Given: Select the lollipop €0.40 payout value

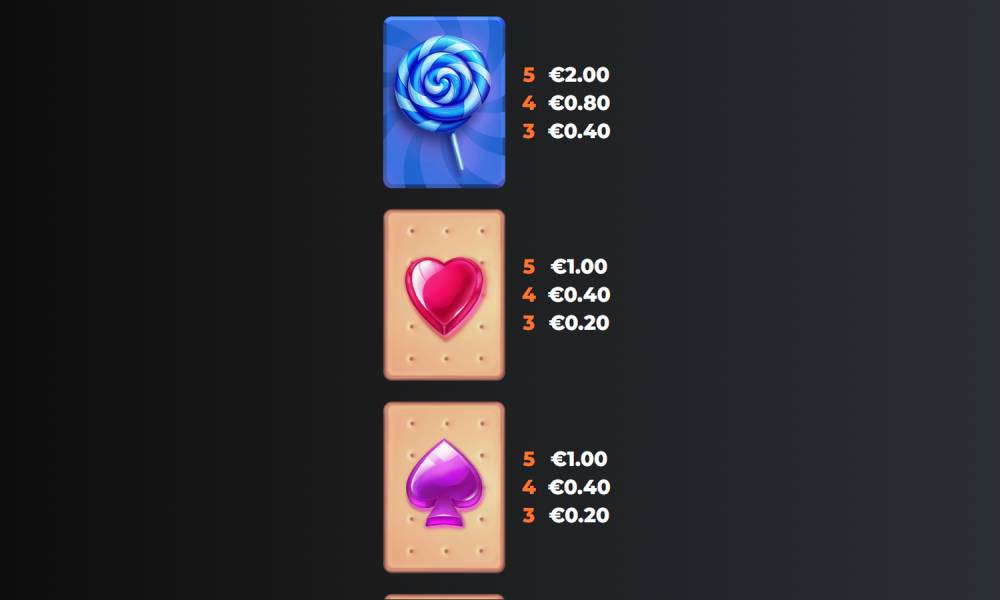Looking at the screenshot, I should click(579, 131).
